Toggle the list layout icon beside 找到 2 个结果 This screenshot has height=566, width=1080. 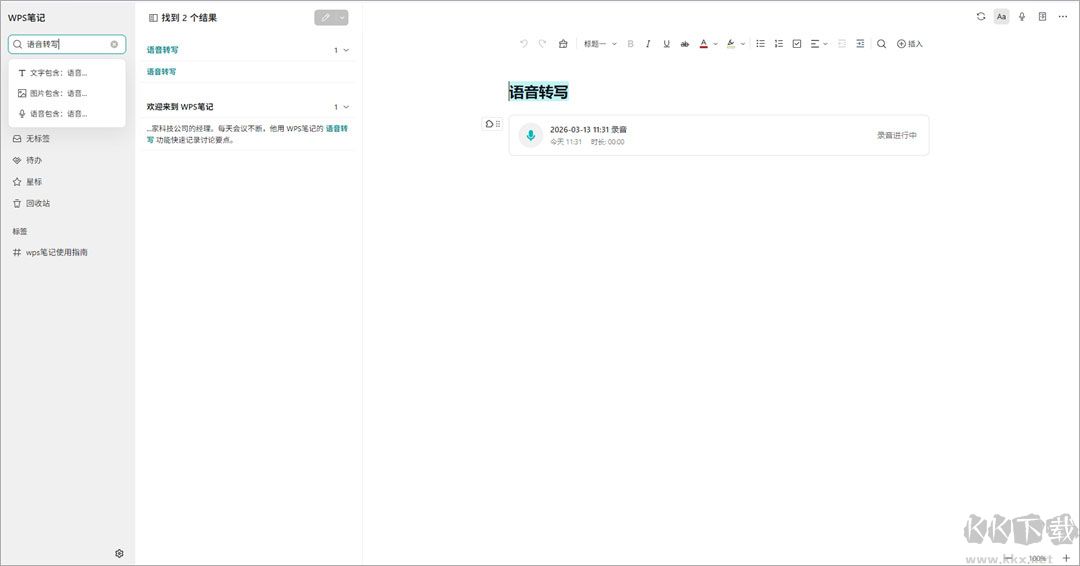point(153,18)
